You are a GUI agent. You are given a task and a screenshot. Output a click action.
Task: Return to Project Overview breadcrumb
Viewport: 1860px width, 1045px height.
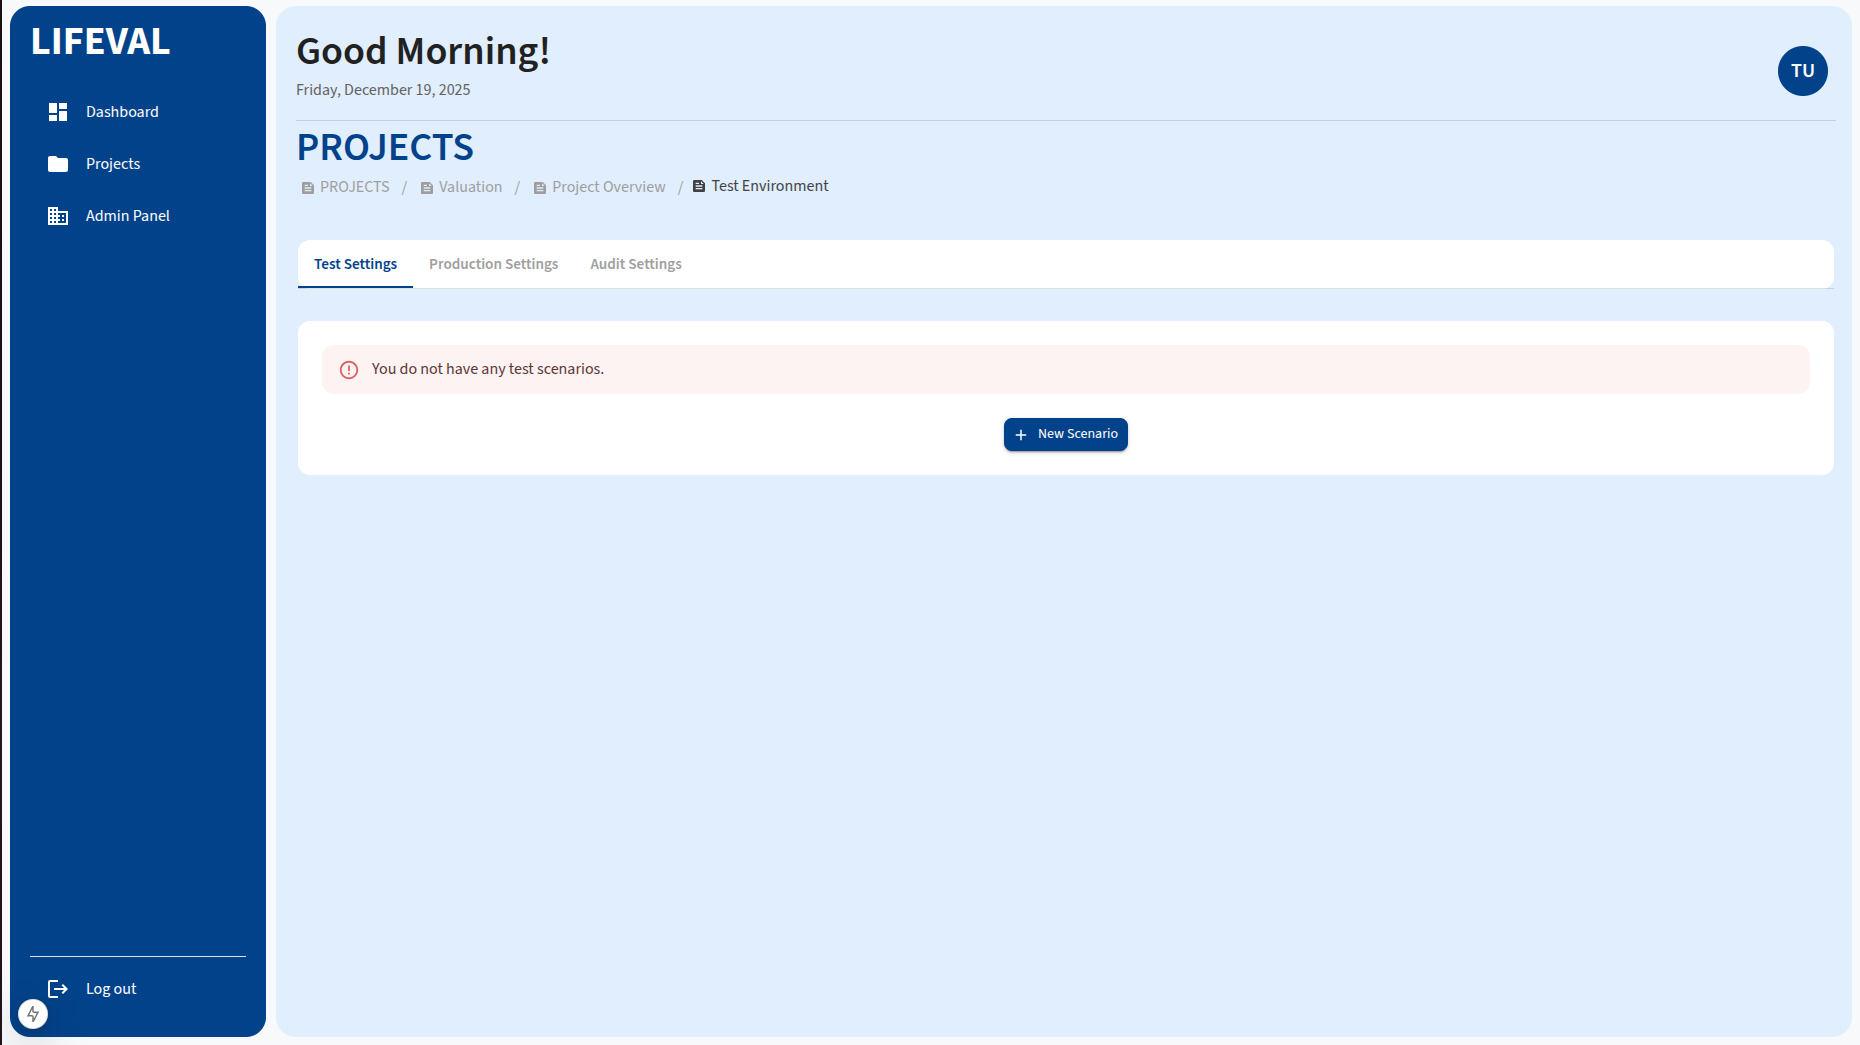[608, 187]
